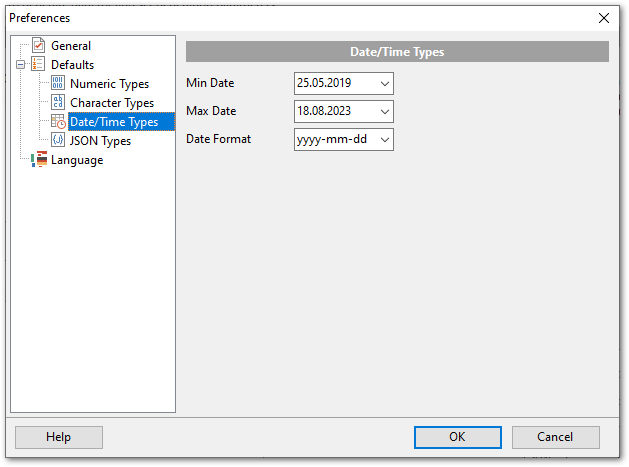Close the Preferences dialog
The width and height of the screenshot is (629, 467).
click(604, 18)
